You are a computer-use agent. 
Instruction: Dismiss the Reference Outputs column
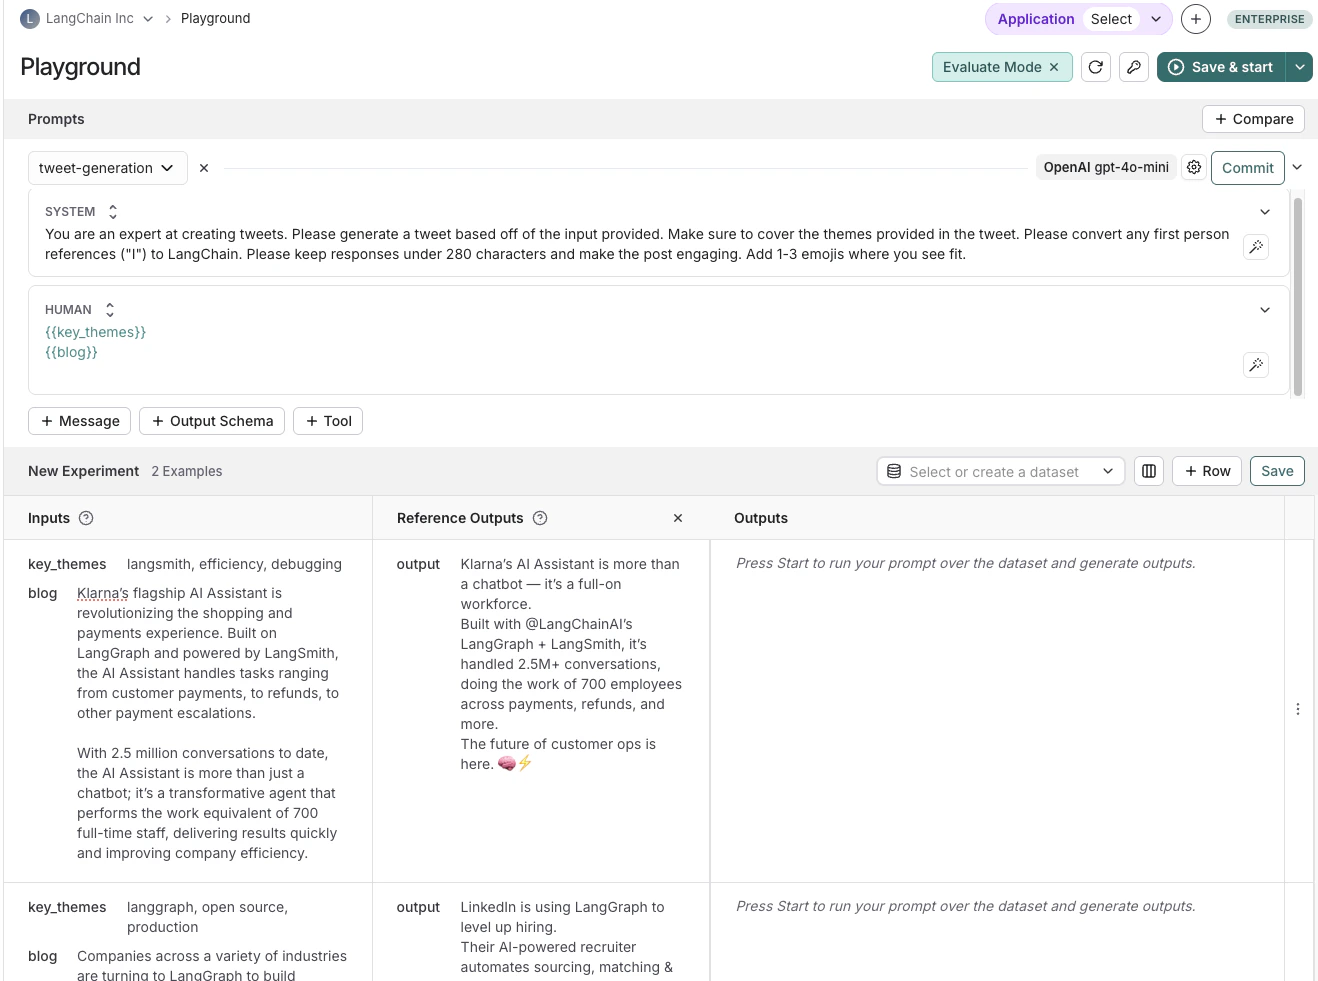pyautogui.click(x=677, y=518)
